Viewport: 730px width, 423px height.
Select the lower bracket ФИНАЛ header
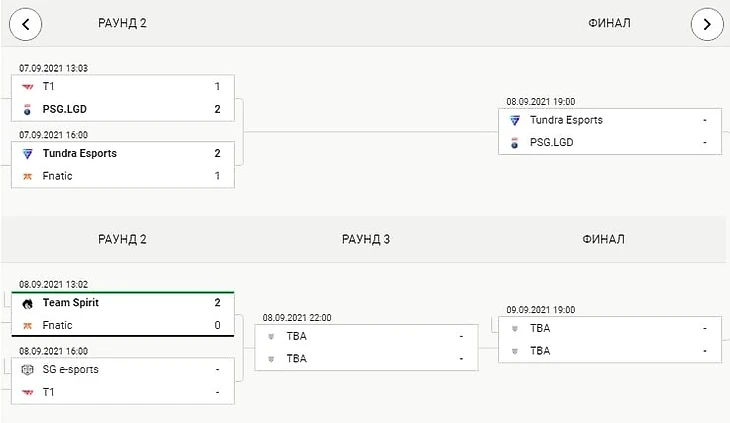click(603, 240)
